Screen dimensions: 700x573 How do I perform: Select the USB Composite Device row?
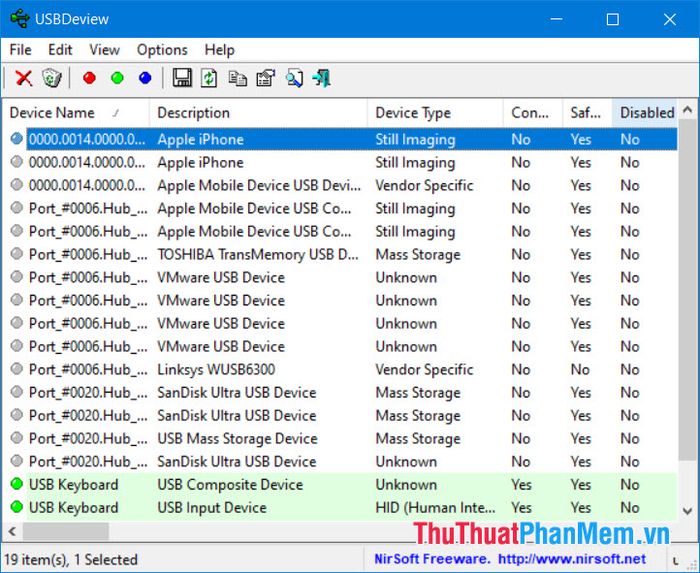340,484
